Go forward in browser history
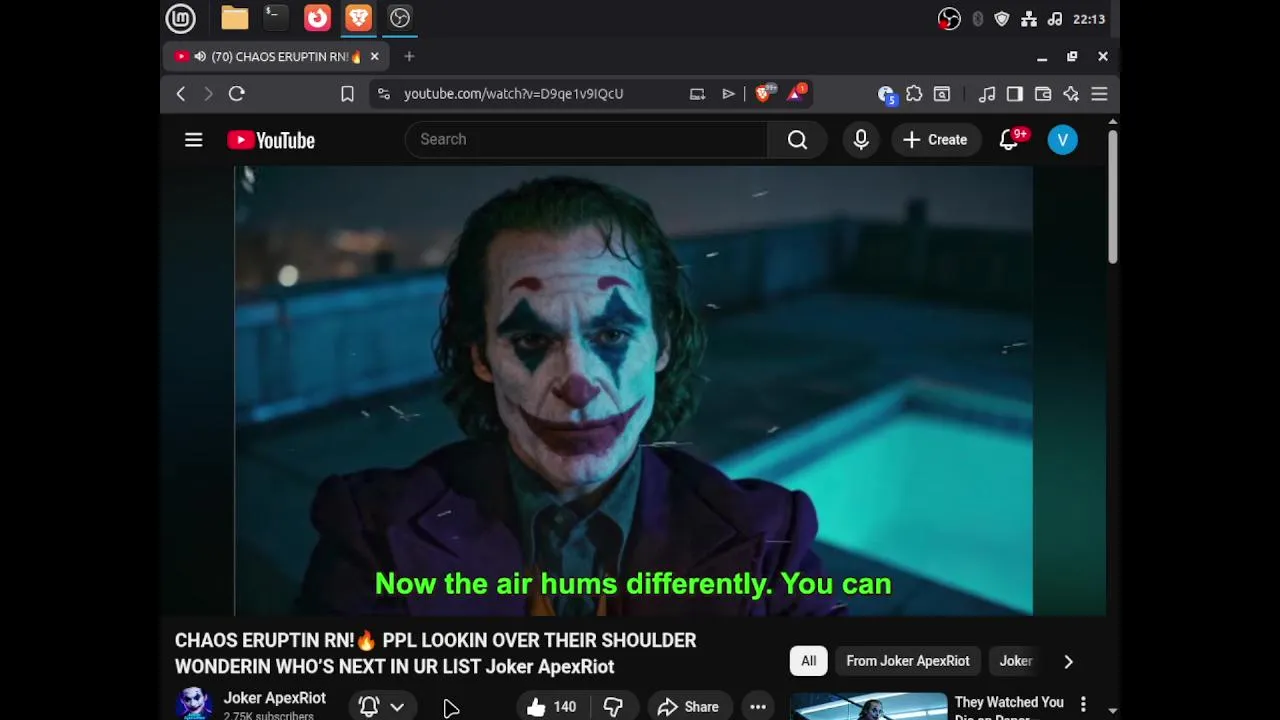1280x720 pixels. click(x=208, y=94)
